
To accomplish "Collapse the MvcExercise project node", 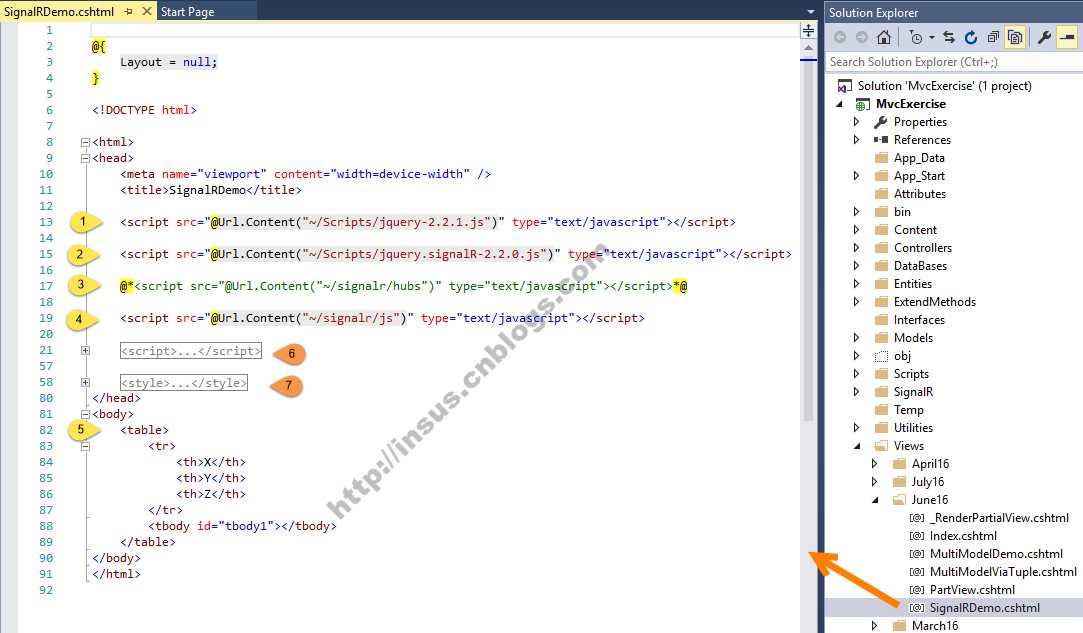I will pos(839,104).
